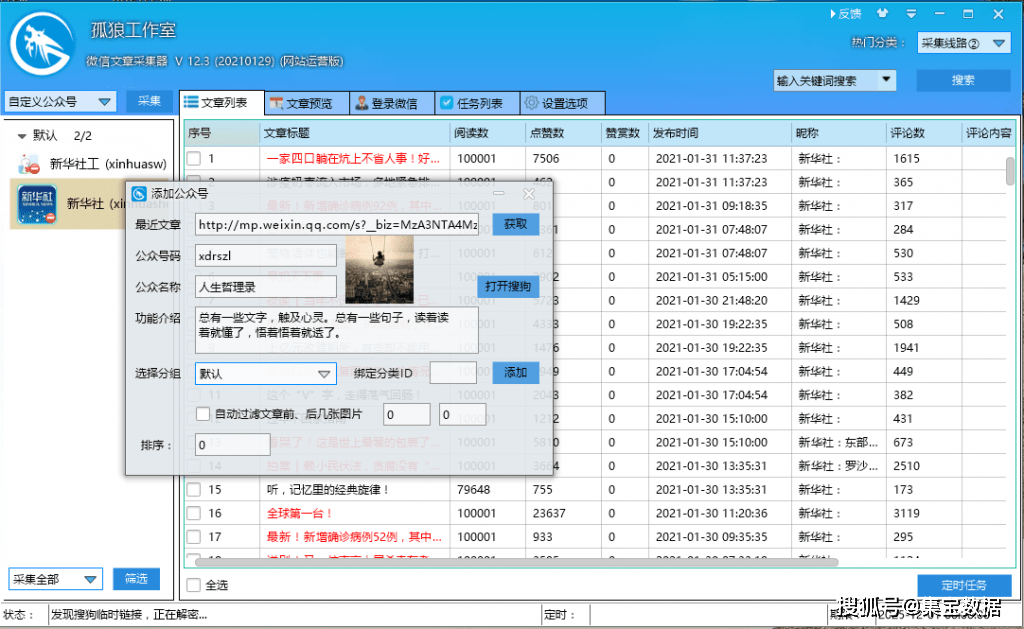1024x629 pixels.
Task: Click the 搜索 button
Action: (963, 80)
